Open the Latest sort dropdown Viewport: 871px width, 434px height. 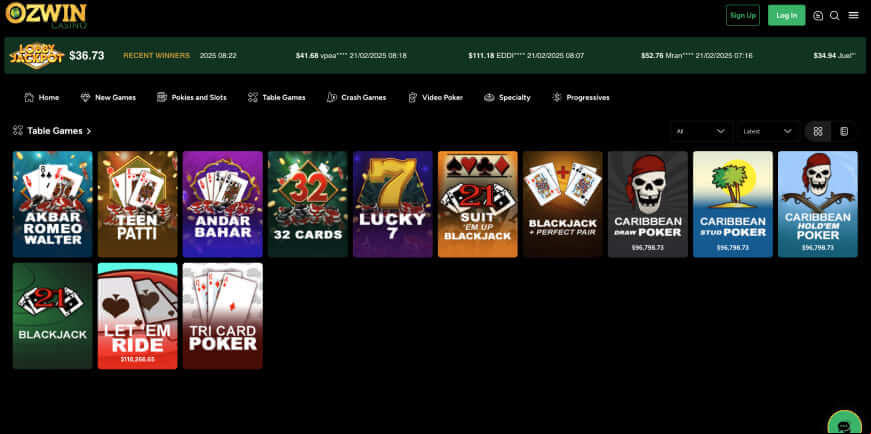click(x=768, y=132)
